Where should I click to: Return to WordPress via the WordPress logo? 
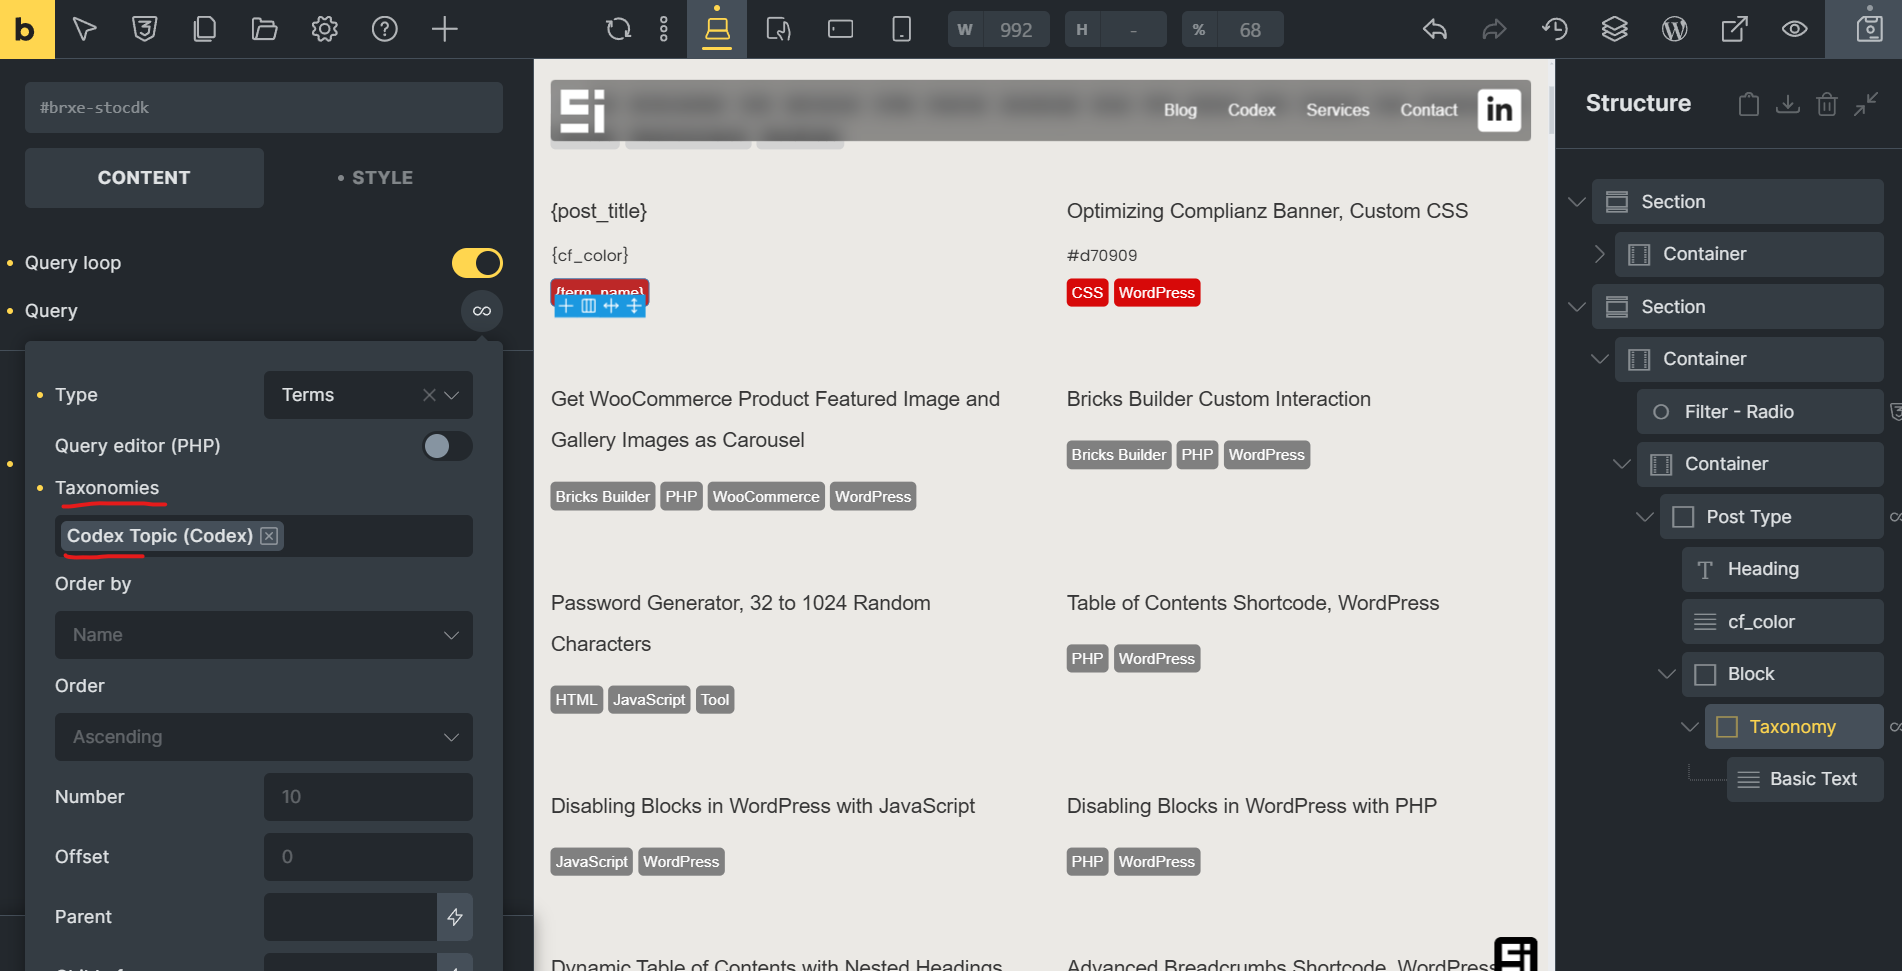coord(1674,29)
